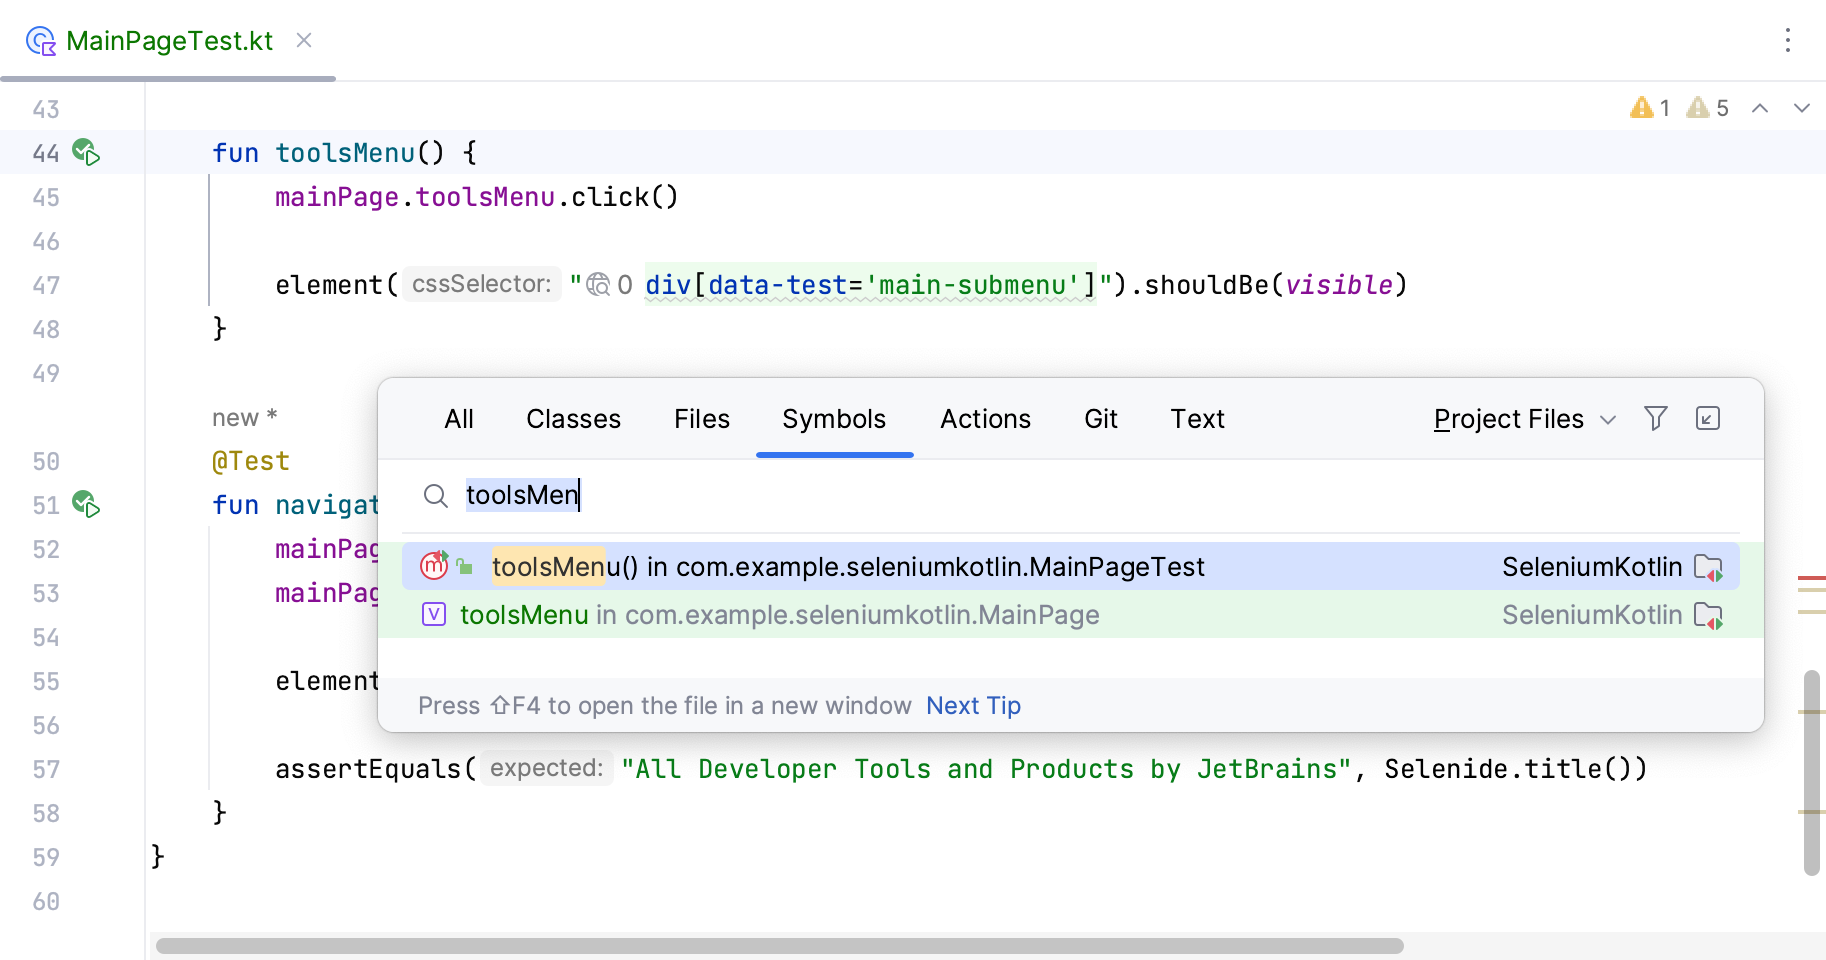1826x960 pixels.
Task: Open results in Find tool window
Action: tap(1707, 418)
